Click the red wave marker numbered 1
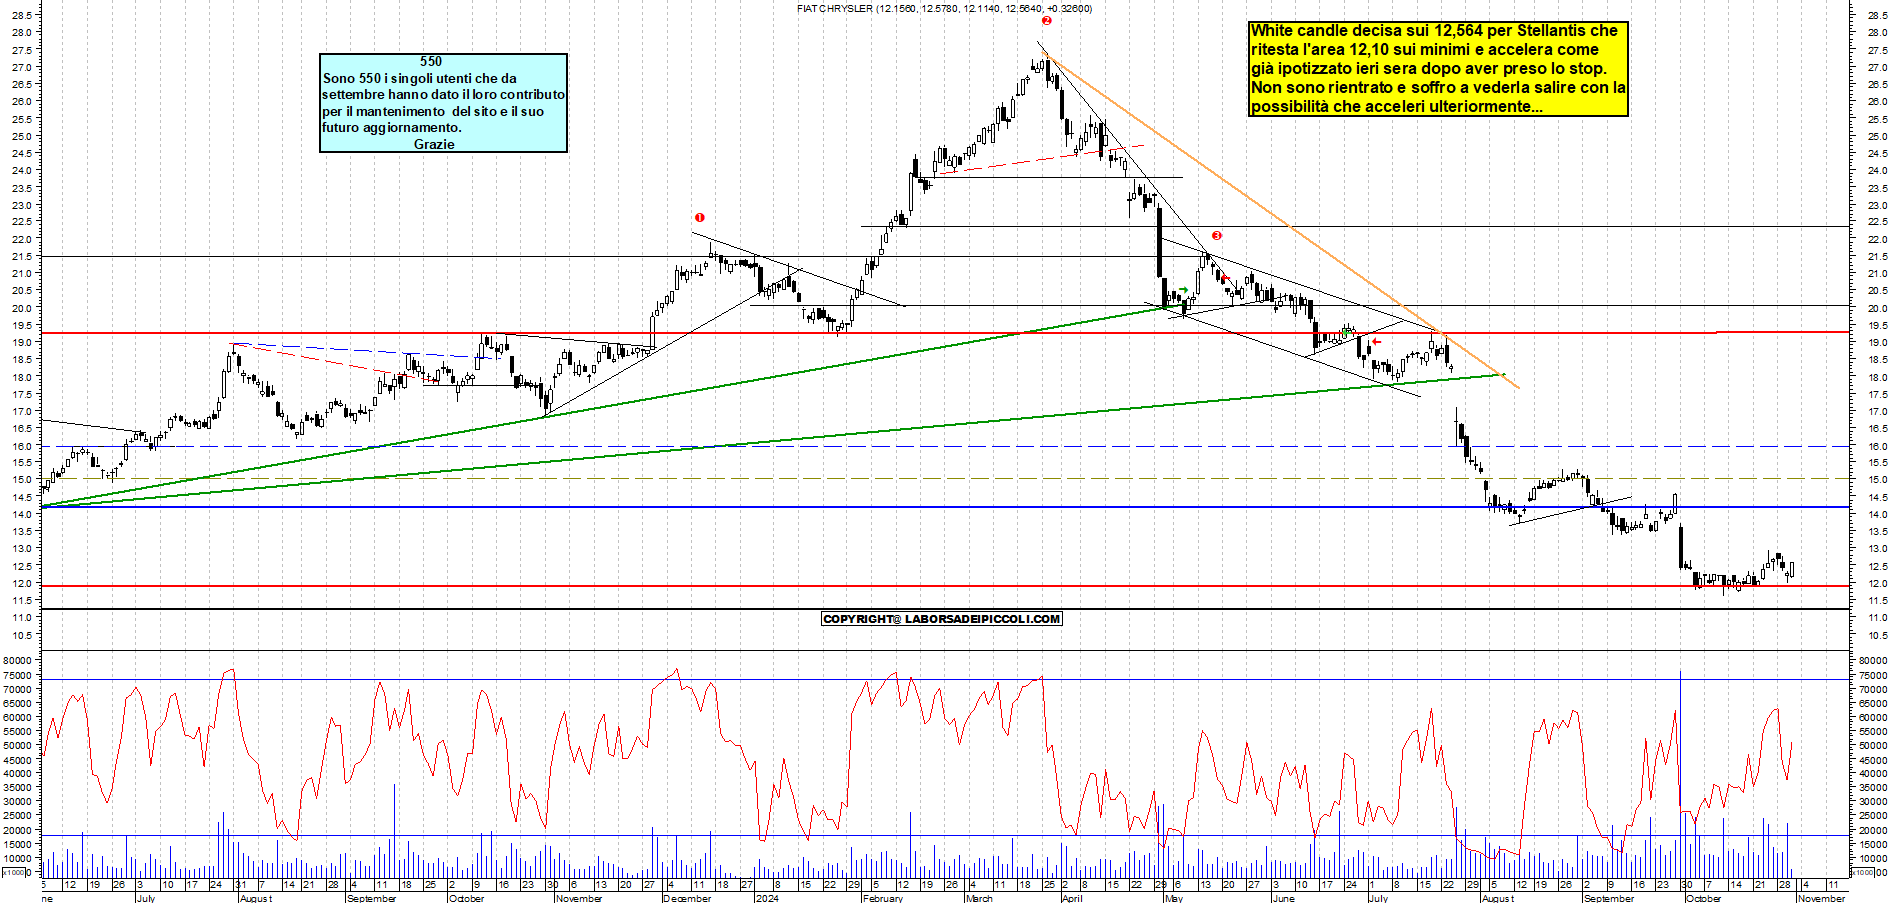Image resolution: width=1890 pixels, height=903 pixels. pyautogui.click(x=700, y=217)
